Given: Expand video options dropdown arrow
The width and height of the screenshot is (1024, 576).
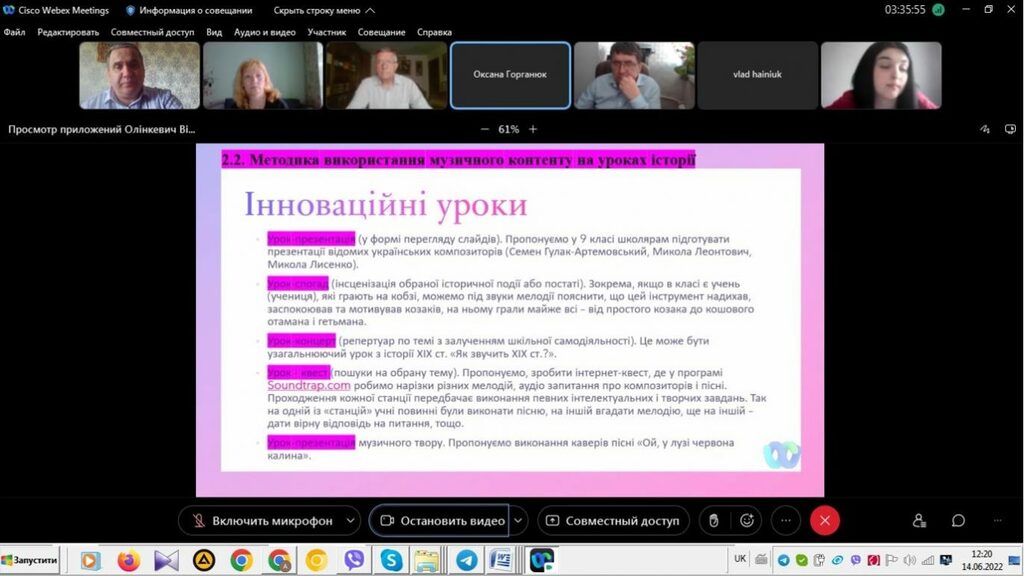Looking at the screenshot, I should 518,521.
